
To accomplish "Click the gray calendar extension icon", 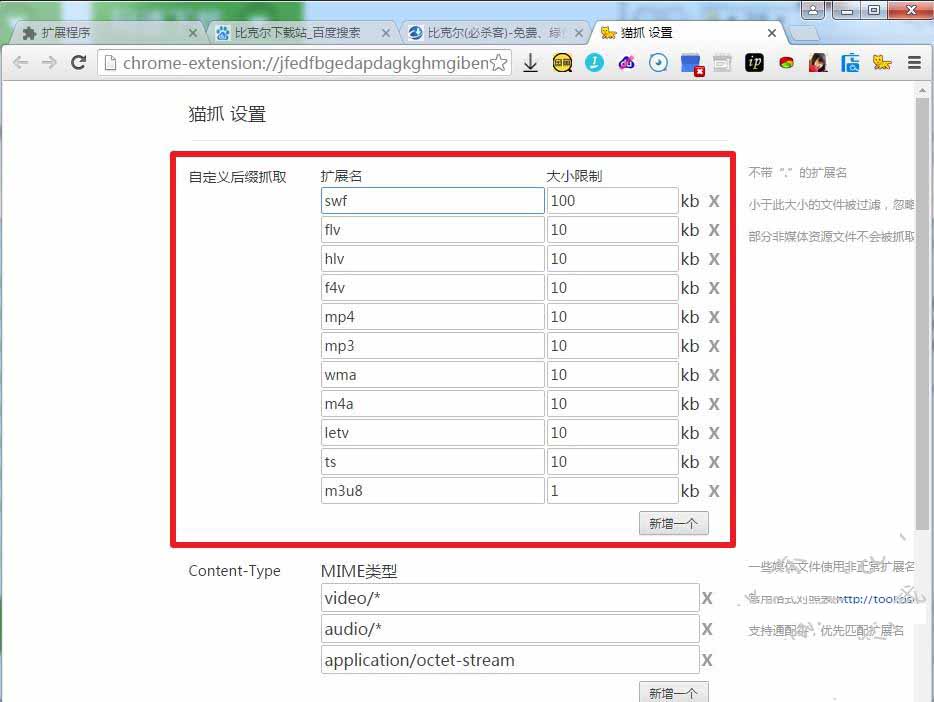I will click(722, 63).
